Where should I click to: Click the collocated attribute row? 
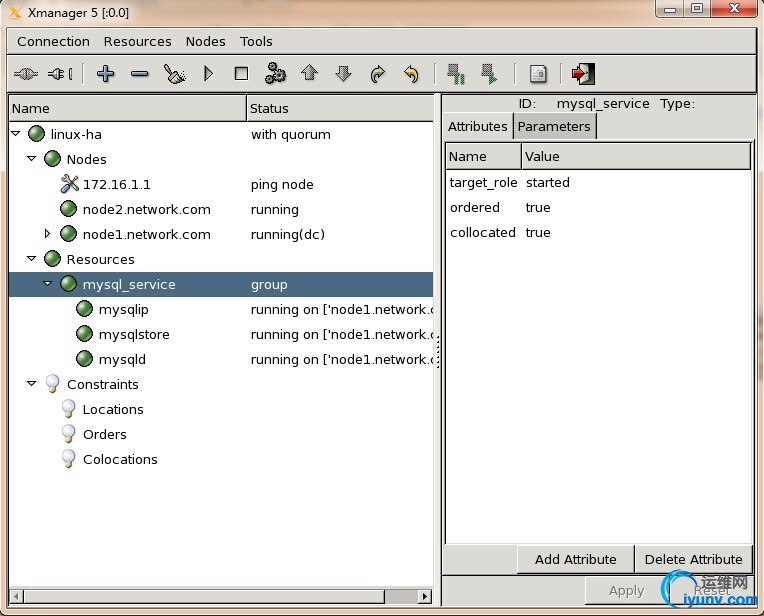coord(599,232)
